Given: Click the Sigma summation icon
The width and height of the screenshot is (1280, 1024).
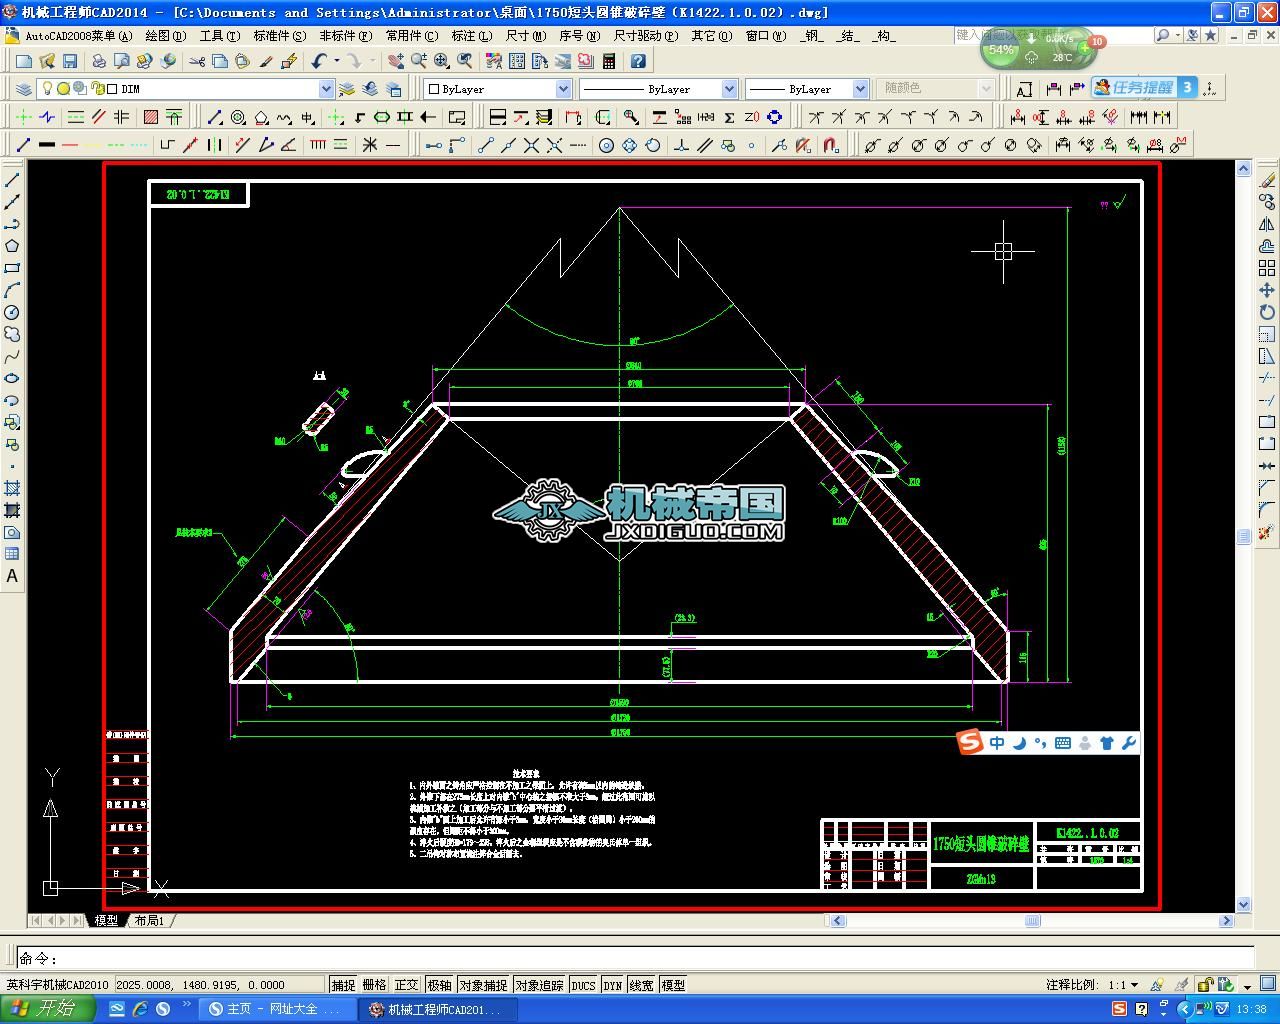Looking at the screenshot, I should 729,117.
